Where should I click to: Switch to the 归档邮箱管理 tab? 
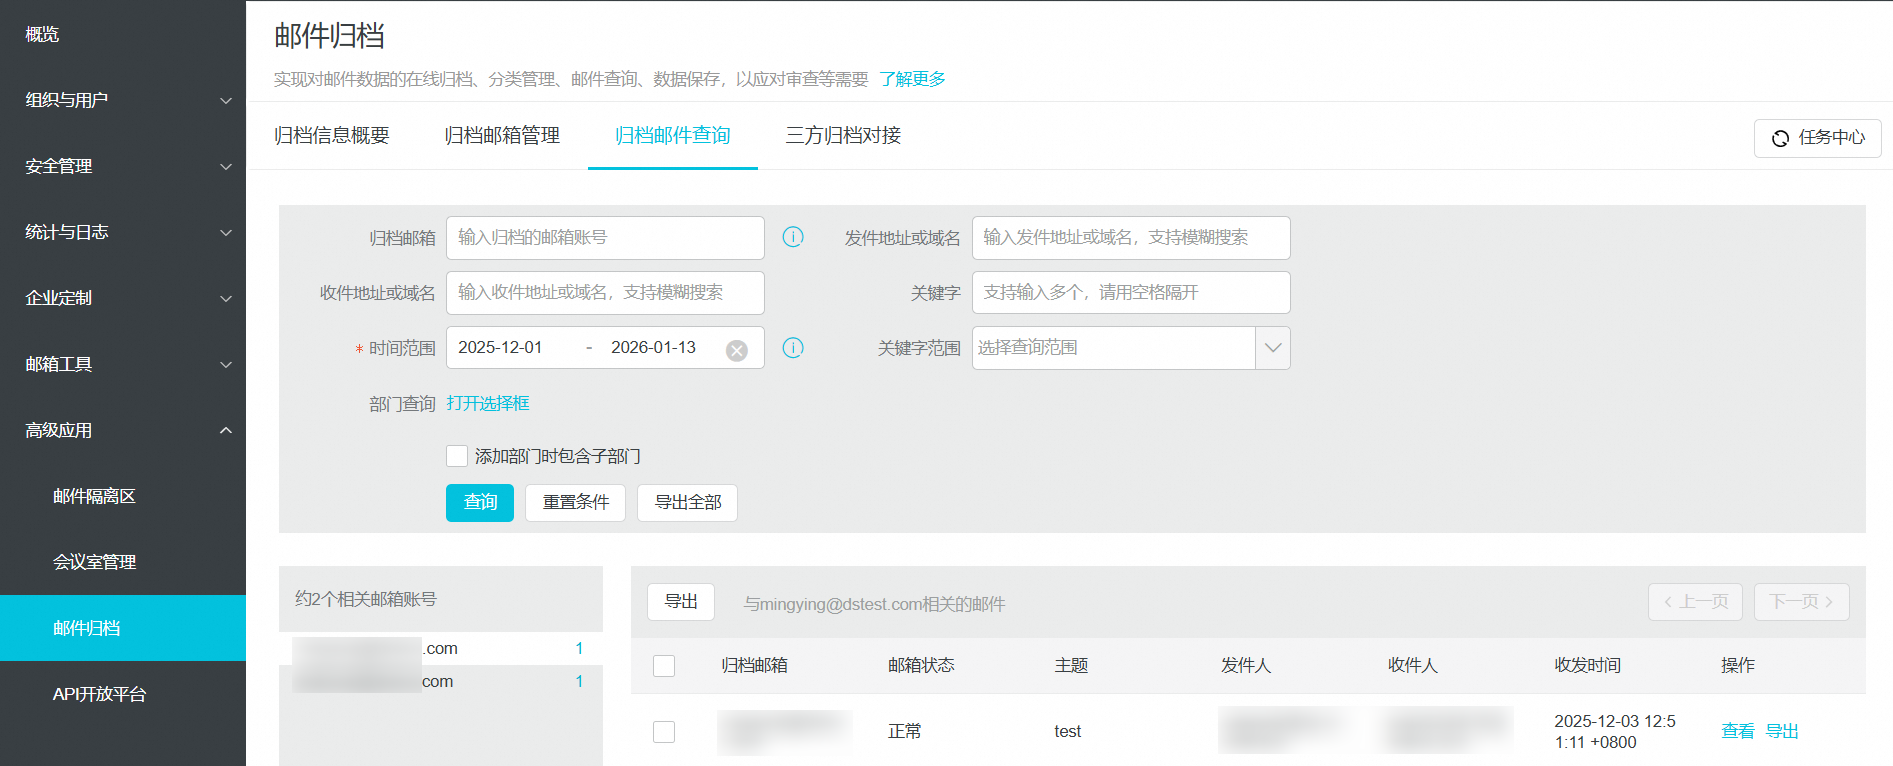[x=502, y=136]
